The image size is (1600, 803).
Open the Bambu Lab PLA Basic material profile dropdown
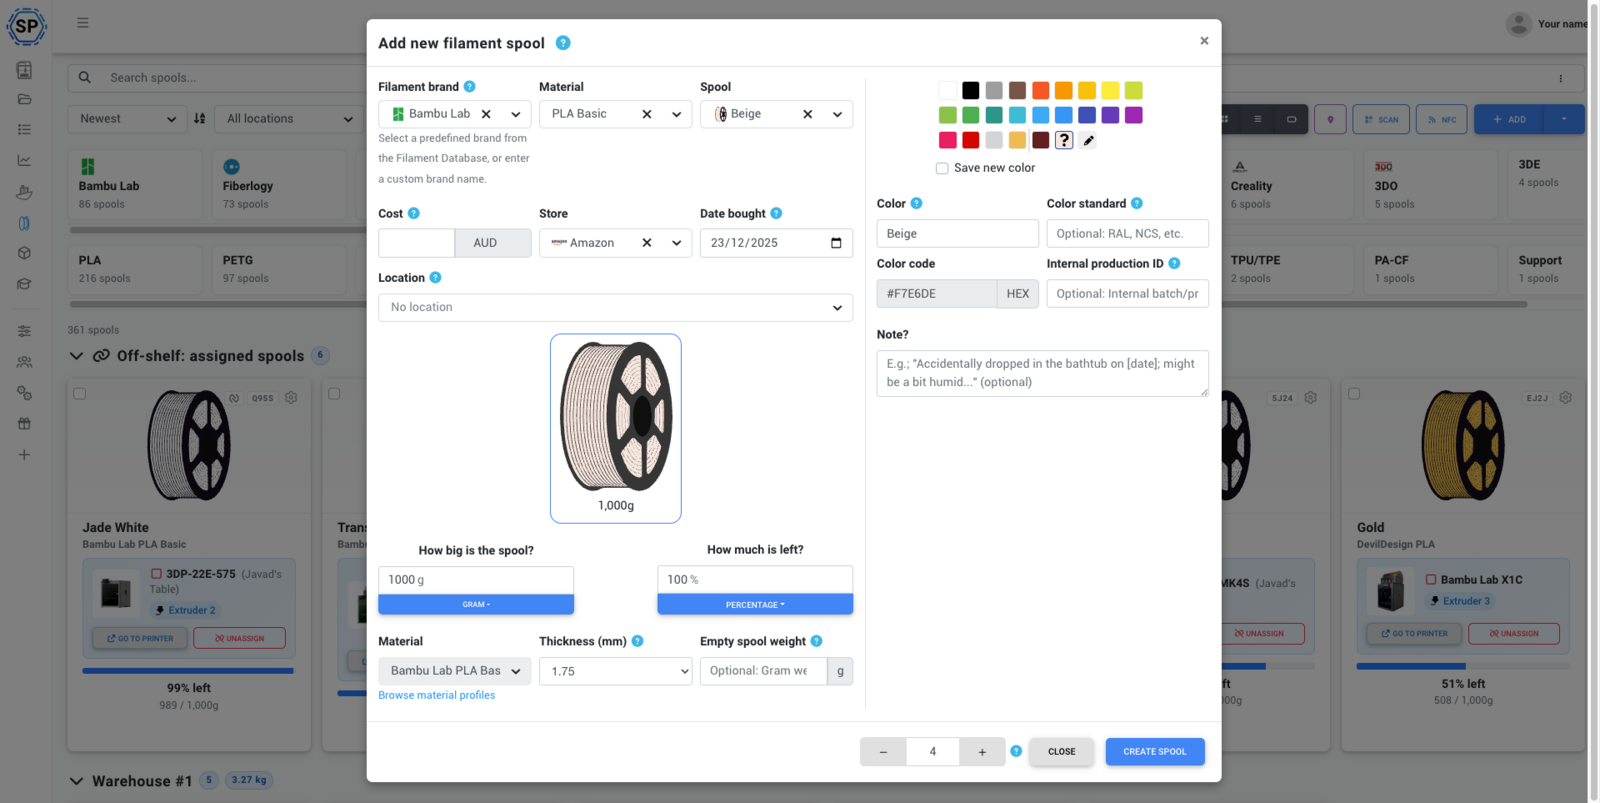click(455, 671)
